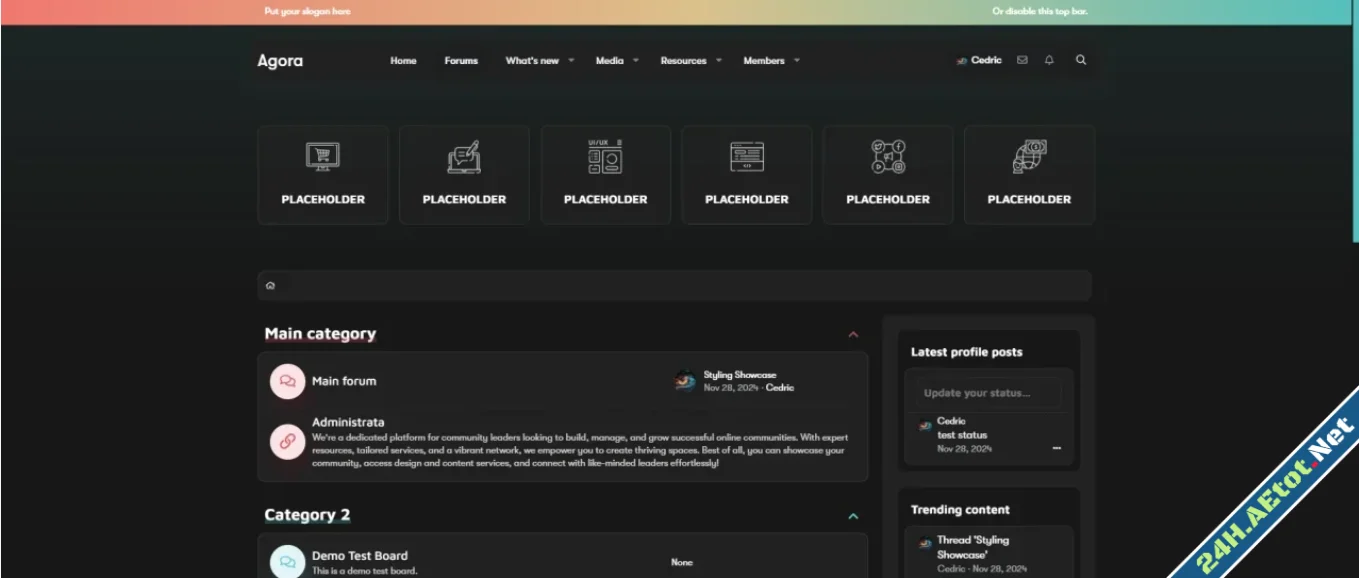Expand the Members dropdown arrow
This screenshot has width=1359, height=578.
point(797,61)
